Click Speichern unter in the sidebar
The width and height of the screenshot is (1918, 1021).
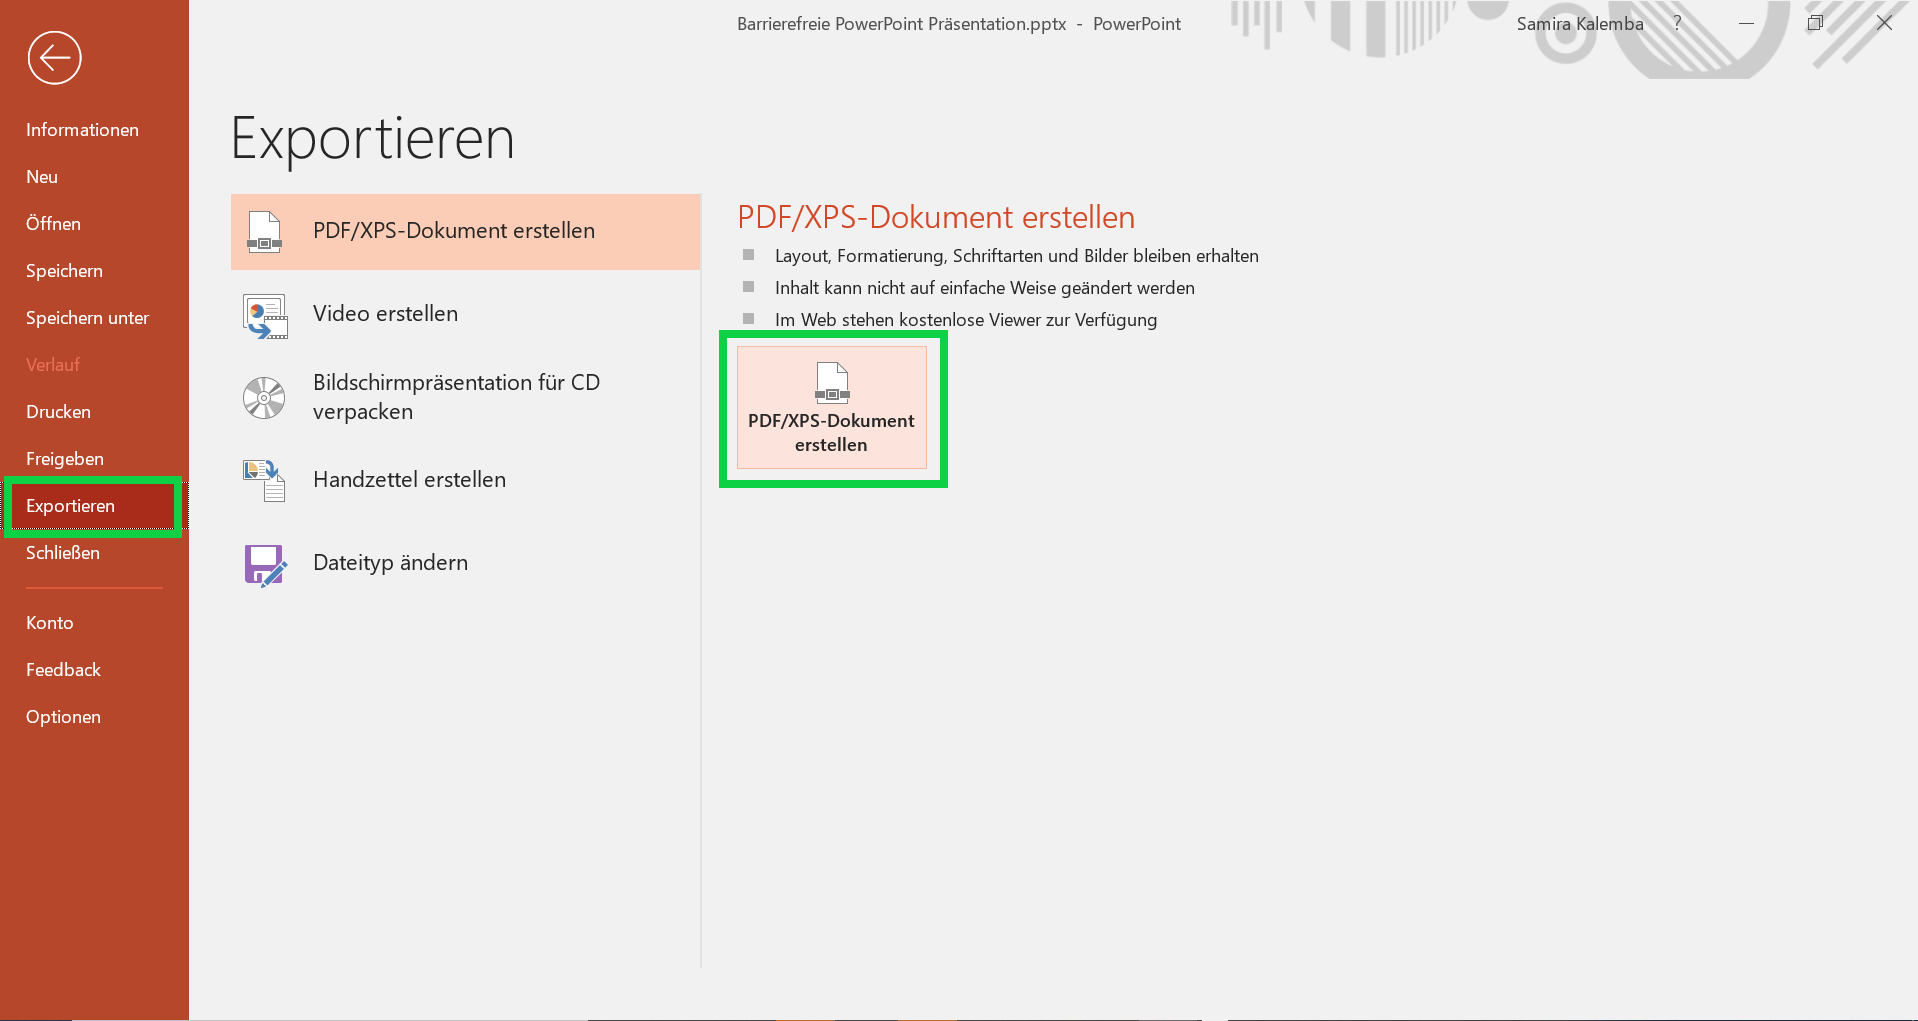tap(87, 317)
